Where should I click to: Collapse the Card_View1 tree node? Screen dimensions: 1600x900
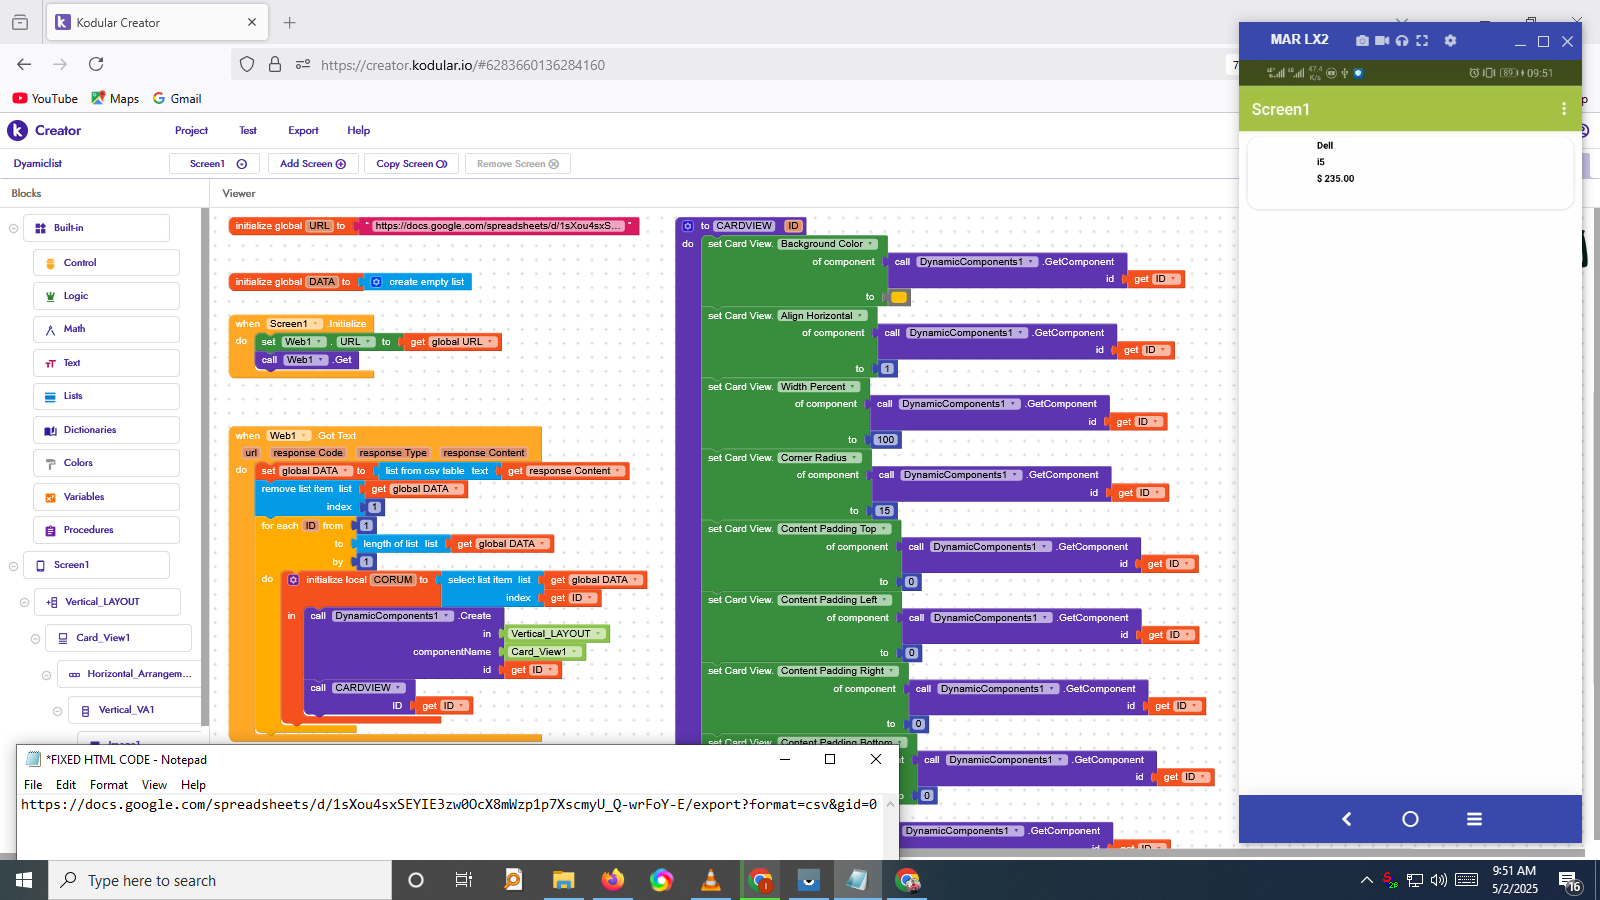[35, 638]
